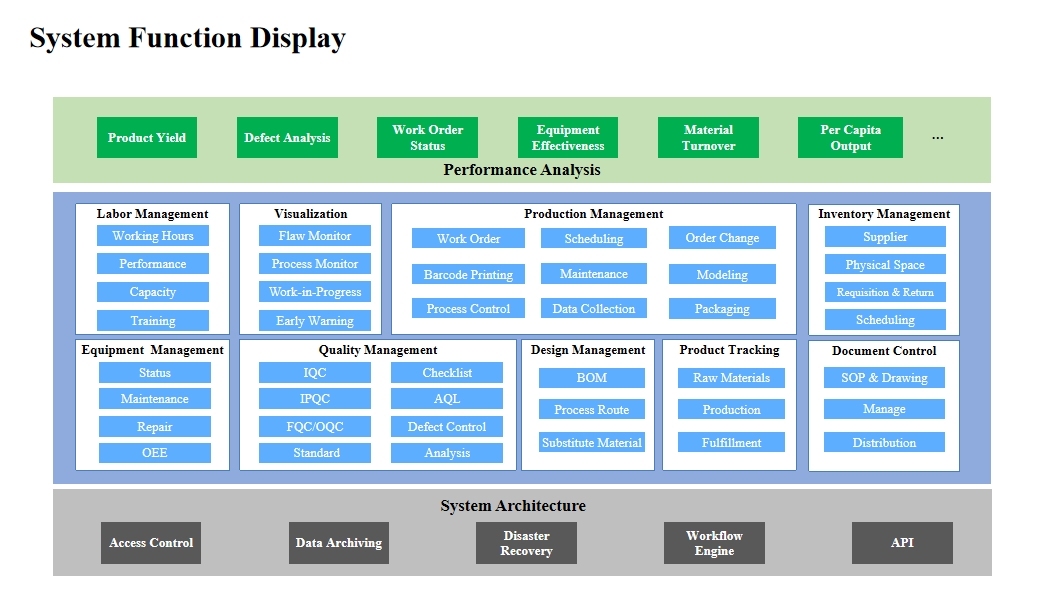Viewport: 1051px width, 606px height.
Task: Click the Disaster Recovery architecture box
Action: point(526,543)
